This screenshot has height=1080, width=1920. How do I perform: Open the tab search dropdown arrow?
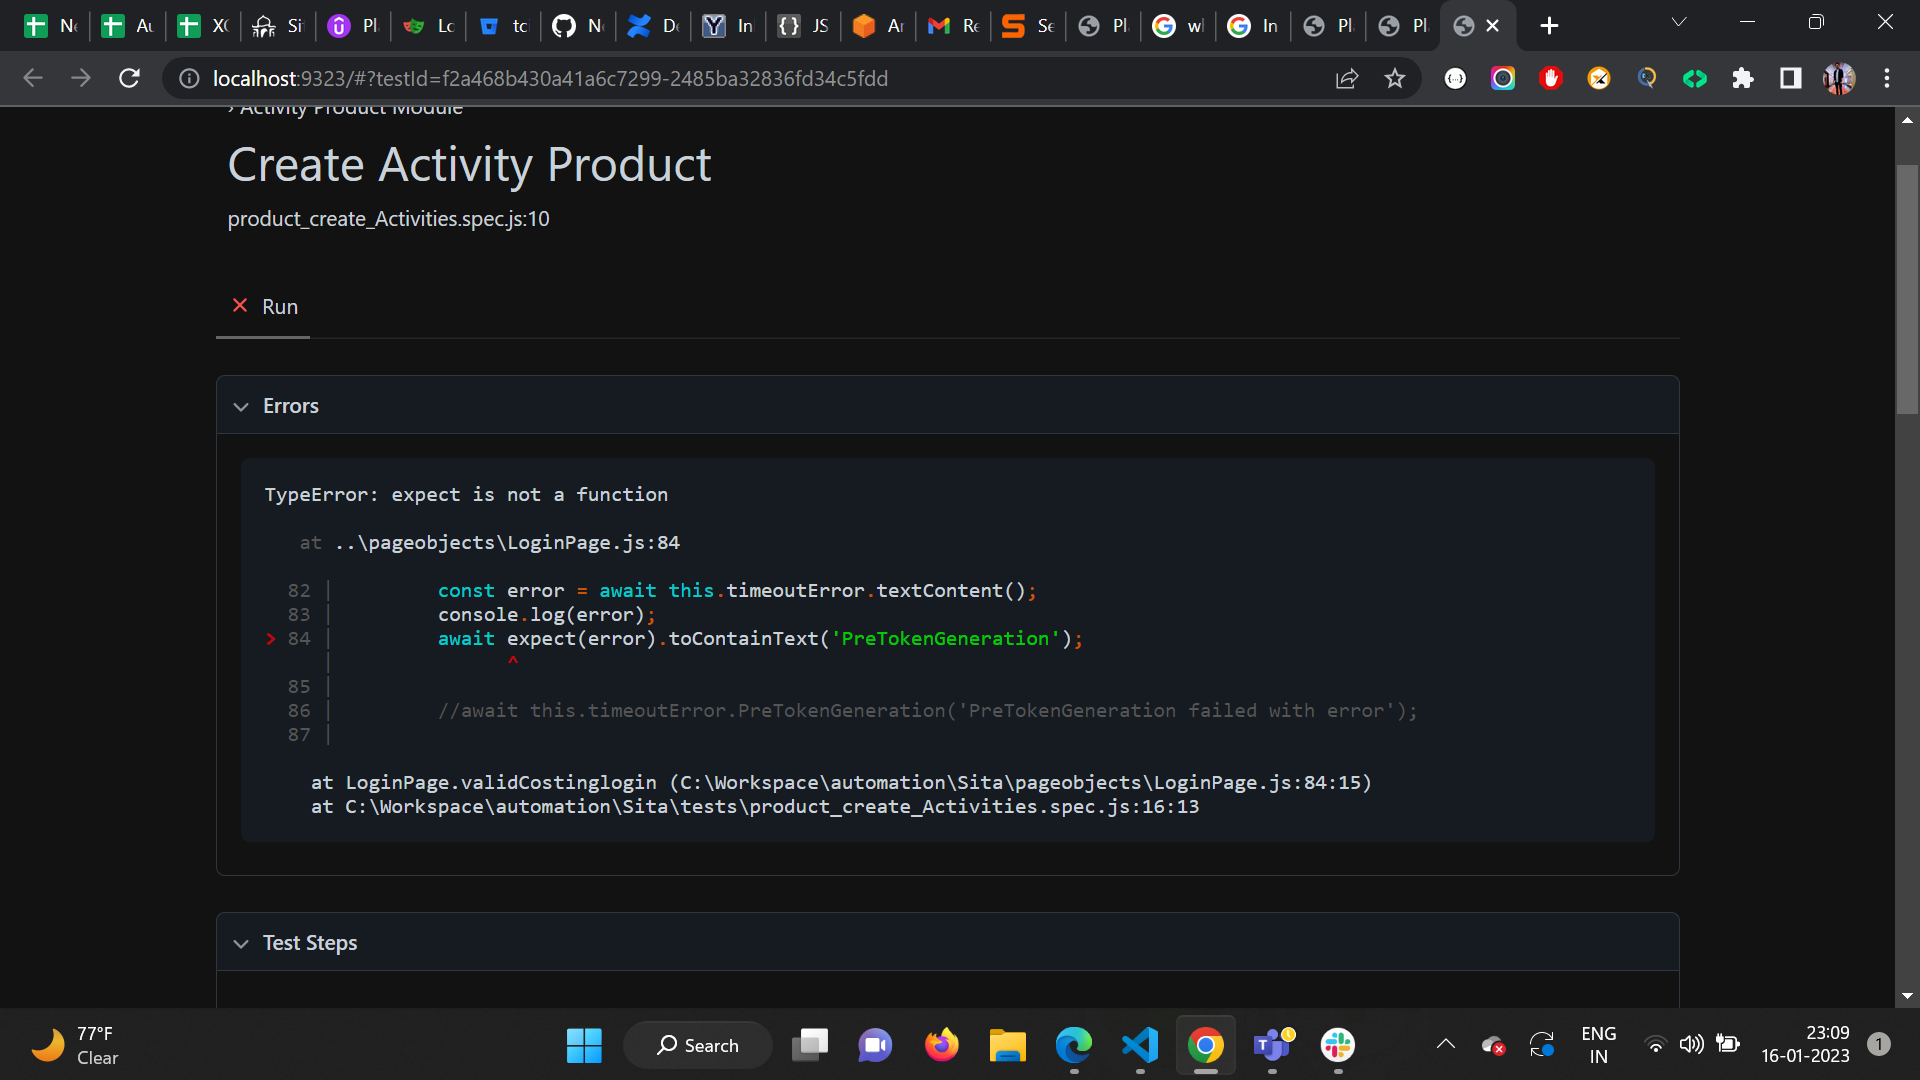pos(1679,21)
